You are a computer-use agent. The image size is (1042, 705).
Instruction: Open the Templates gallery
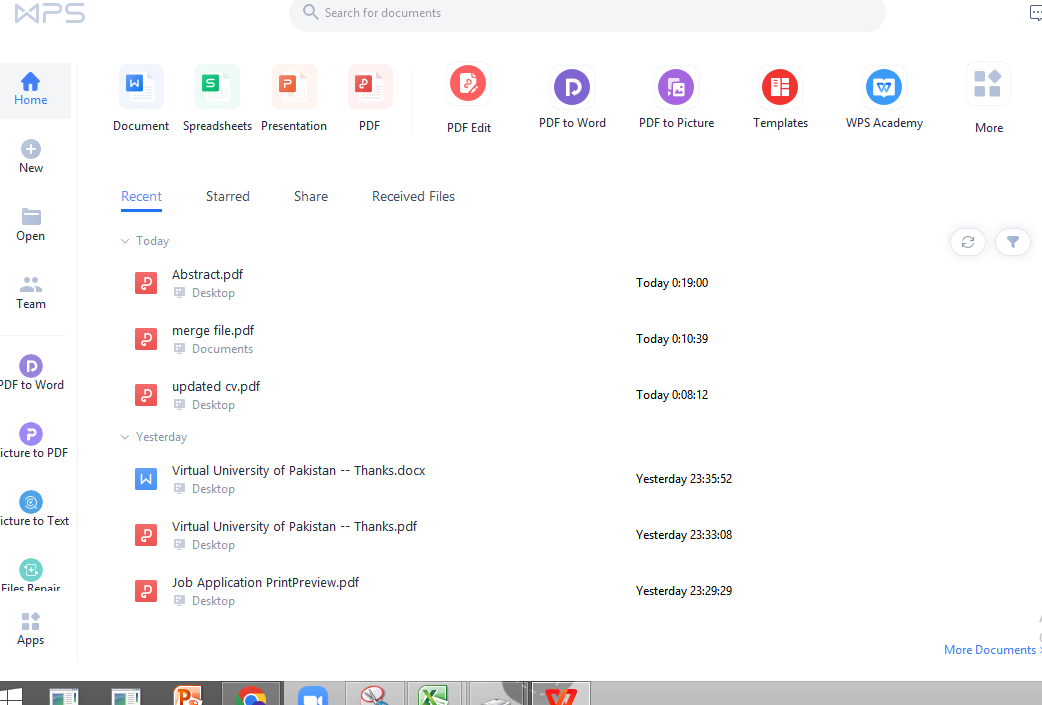780,97
